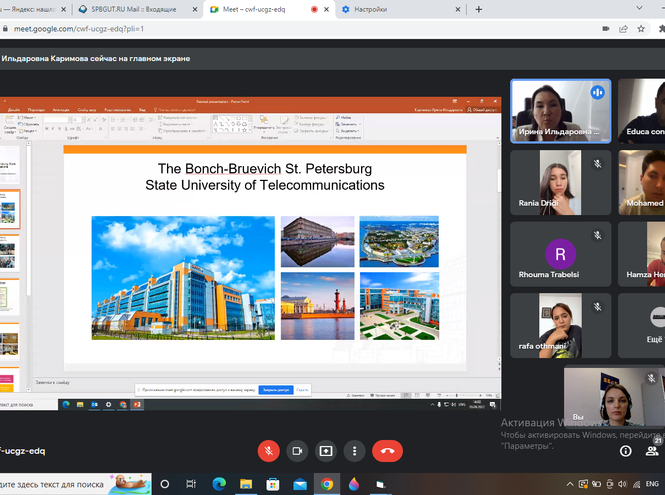Image resolution: width=665 pixels, height=495 pixels.
Task: Click Rania Dridi's video tile
Action: click(560, 182)
